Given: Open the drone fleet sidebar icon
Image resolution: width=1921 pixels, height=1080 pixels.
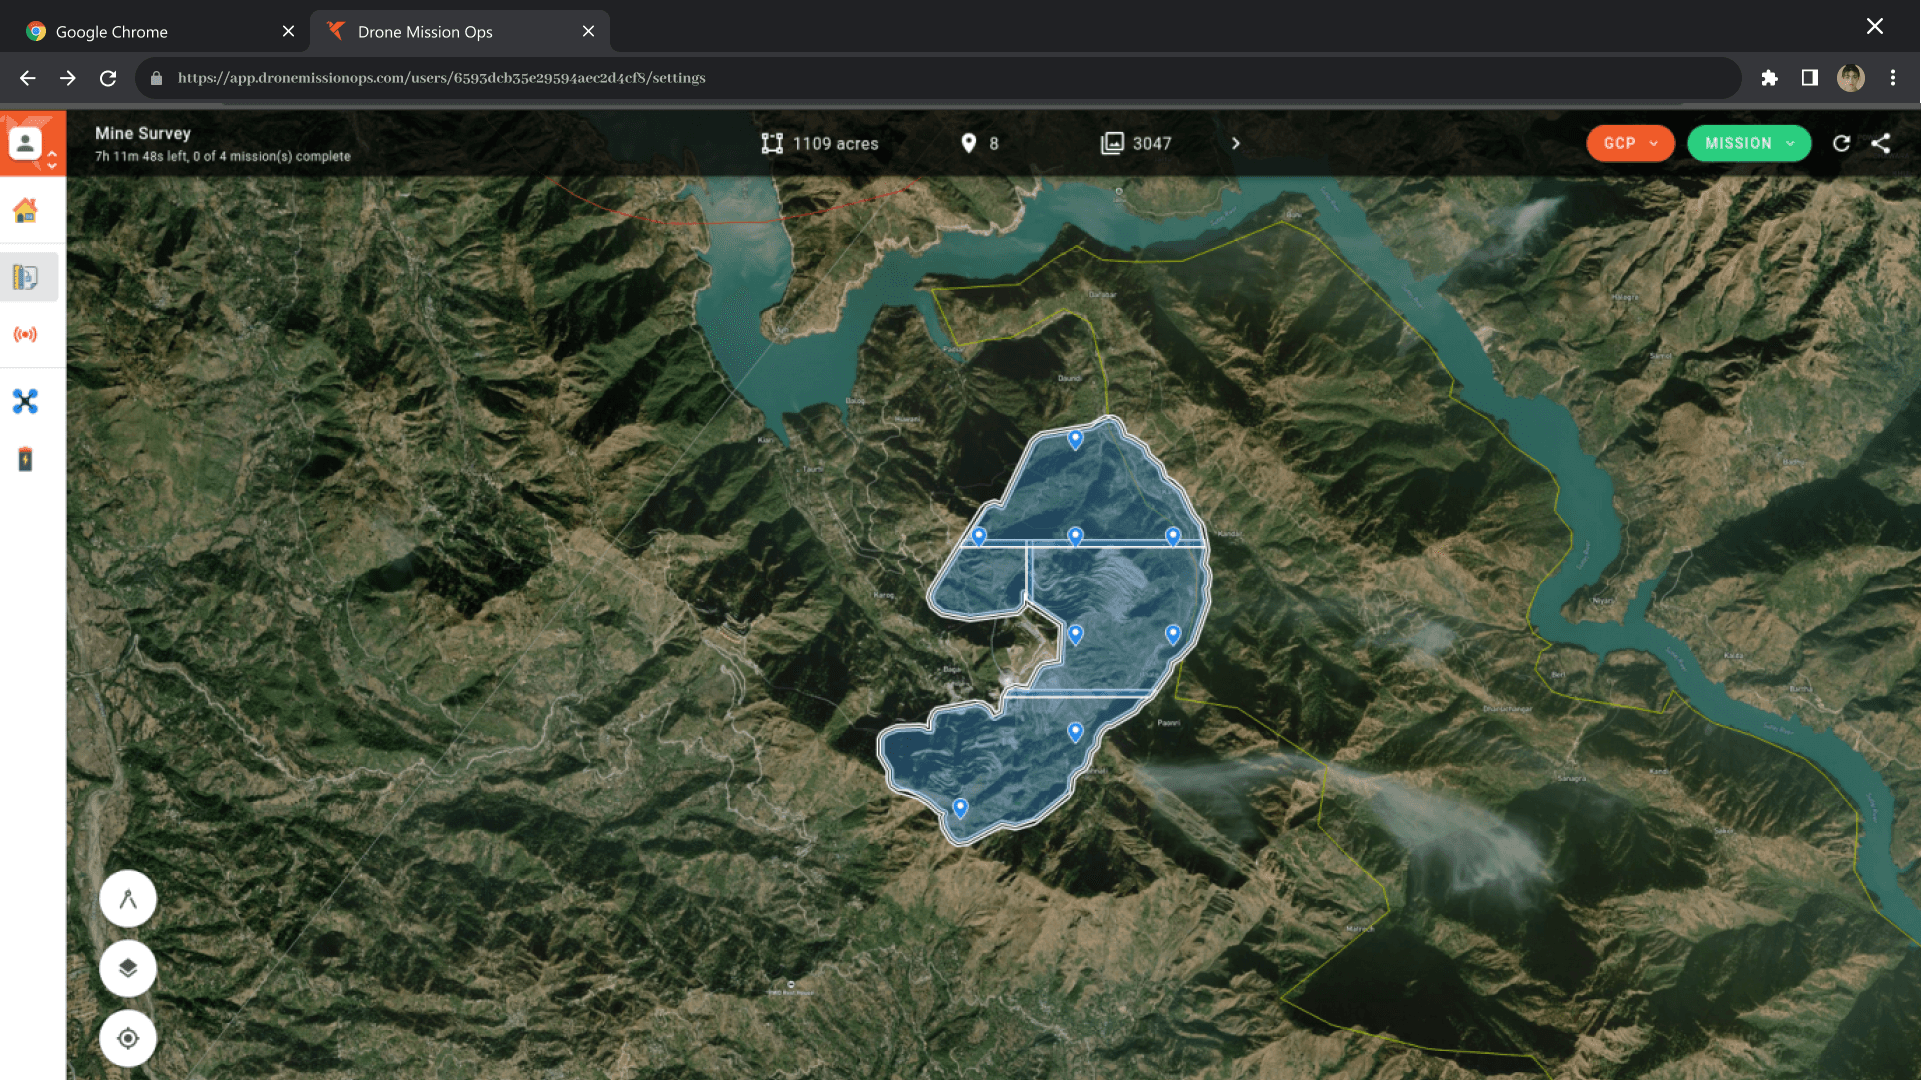Looking at the screenshot, I should 25,401.
